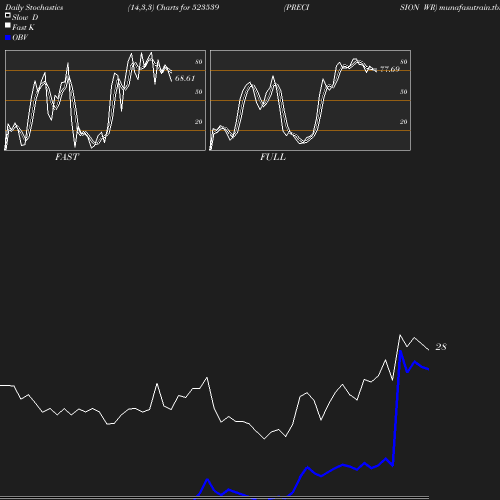
Task: Select the 'Daily Stochastics' title text
Action: point(34,7)
